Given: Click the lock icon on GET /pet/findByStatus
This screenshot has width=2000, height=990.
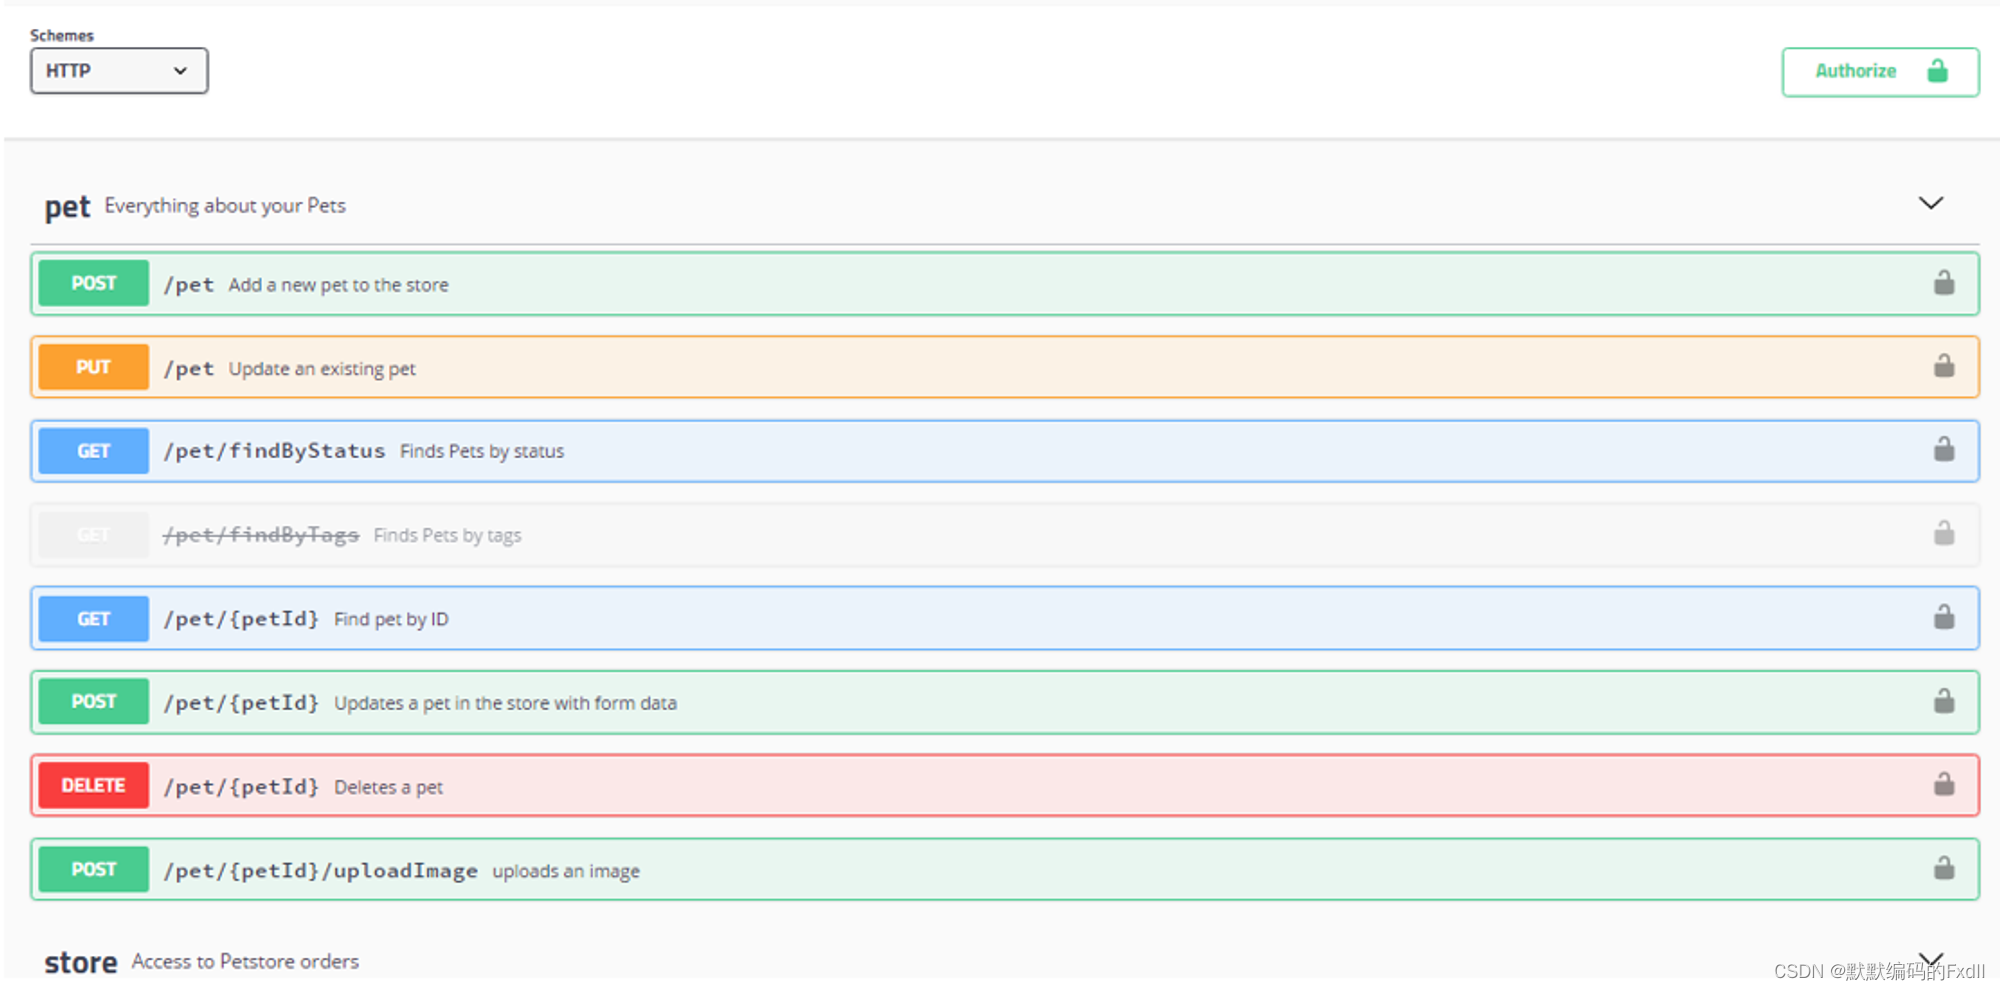Looking at the screenshot, I should pos(1943,450).
